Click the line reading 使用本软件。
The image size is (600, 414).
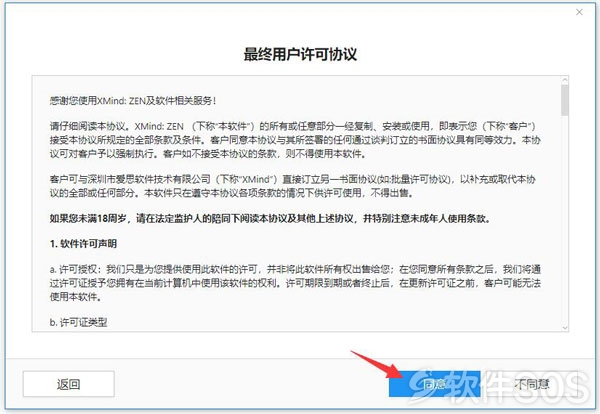pyautogui.click(x=76, y=297)
